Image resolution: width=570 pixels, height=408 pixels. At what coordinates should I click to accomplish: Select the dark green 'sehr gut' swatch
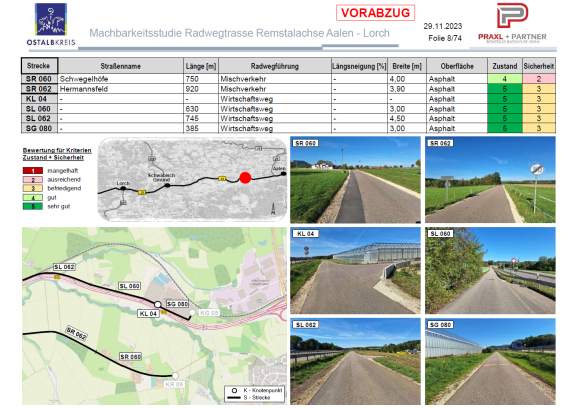point(33,206)
